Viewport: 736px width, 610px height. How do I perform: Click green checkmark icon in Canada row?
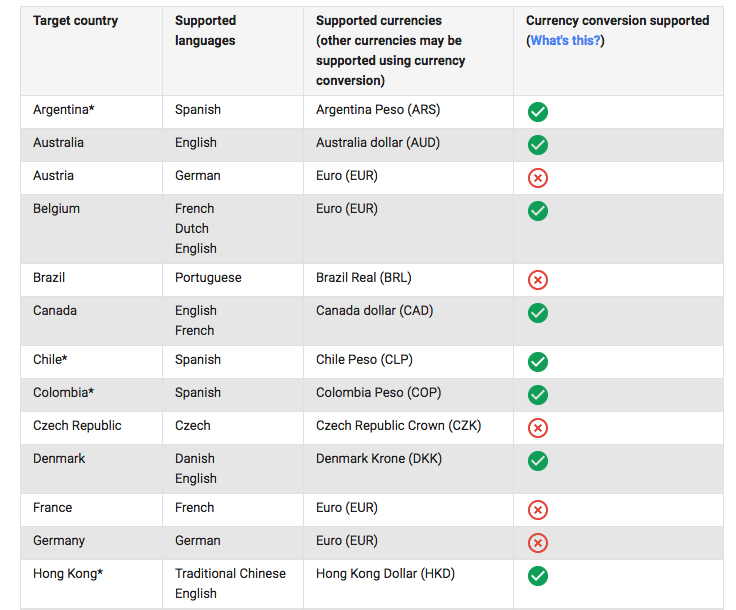(x=538, y=313)
